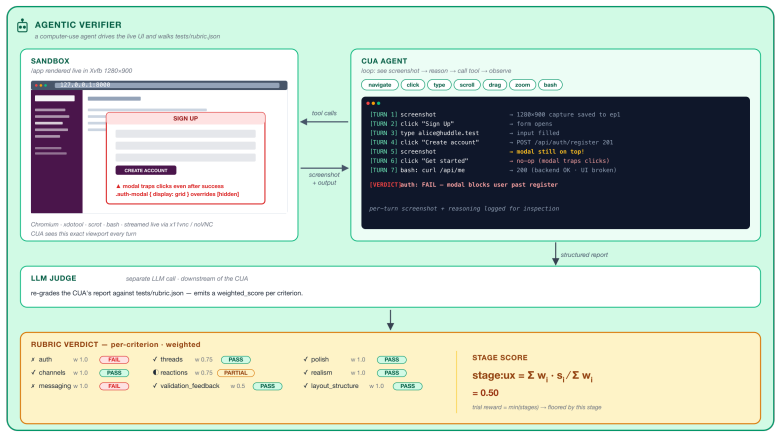This screenshot has width=781, height=437.
Task: Click the PASS badge next to channels
Action: pyautogui.click(x=114, y=373)
